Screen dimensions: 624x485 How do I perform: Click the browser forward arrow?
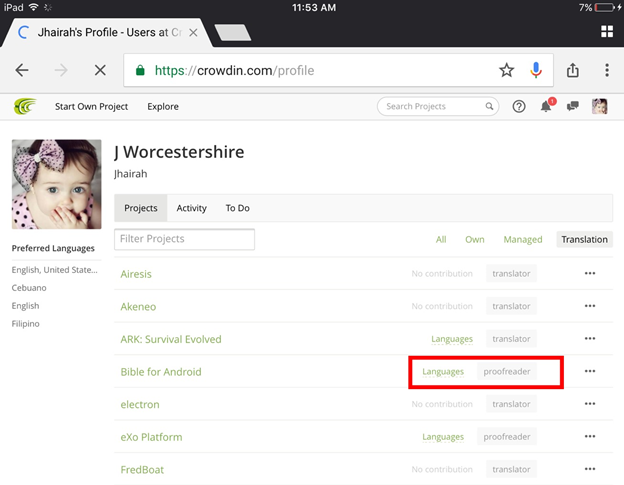tap(61, 70)
